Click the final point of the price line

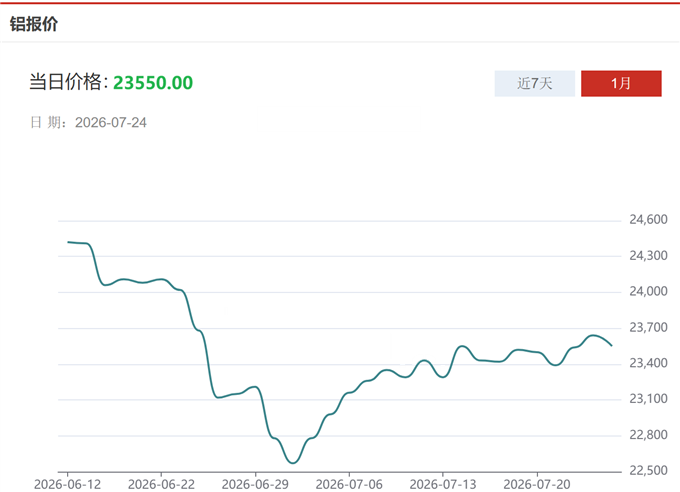pyautogui.click(x=611, y=346)
